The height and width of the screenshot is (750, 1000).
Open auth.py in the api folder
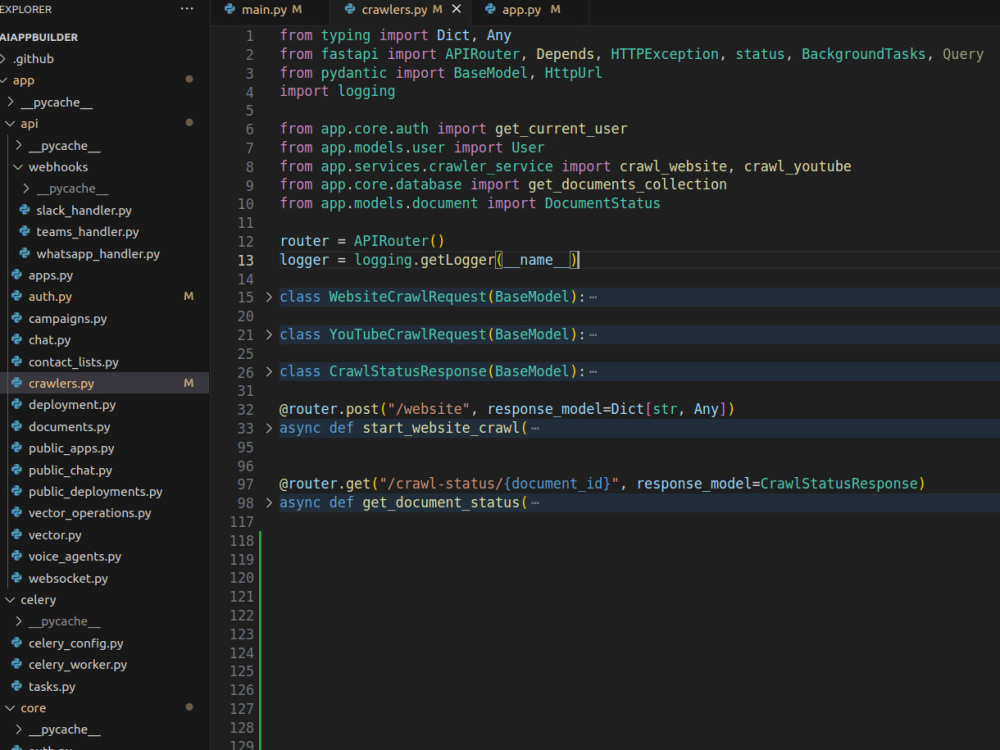(50, 297)
